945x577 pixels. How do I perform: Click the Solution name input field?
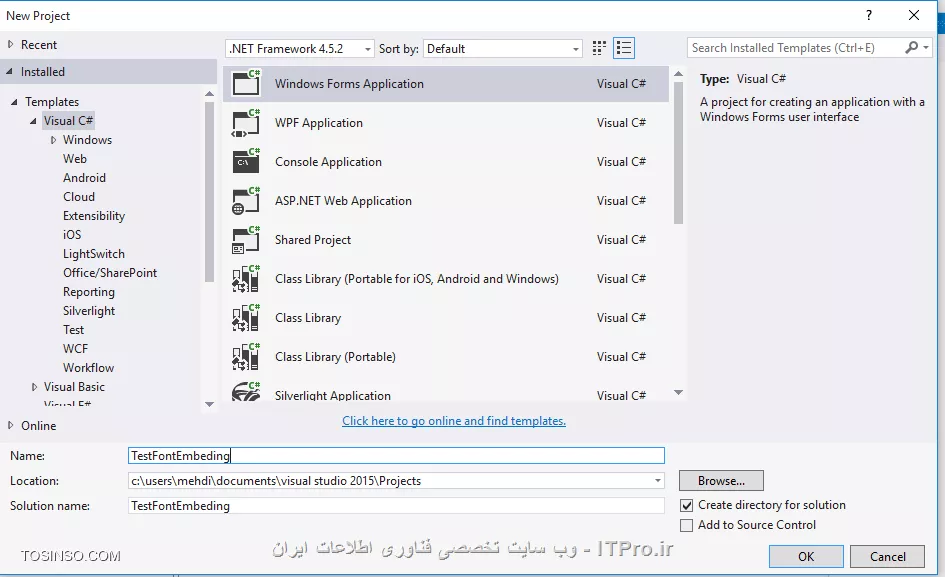point(396,506)
